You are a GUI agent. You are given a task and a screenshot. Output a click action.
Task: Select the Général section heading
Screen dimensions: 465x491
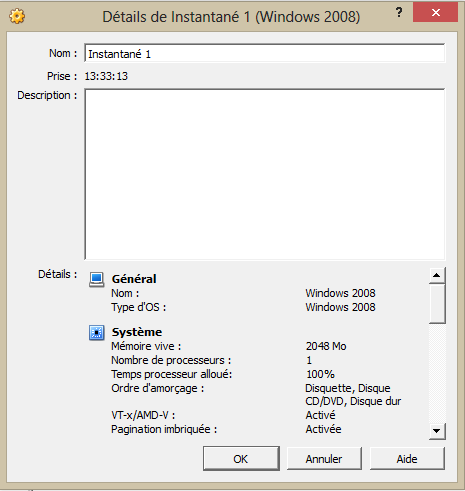click(x=134, y=279)
